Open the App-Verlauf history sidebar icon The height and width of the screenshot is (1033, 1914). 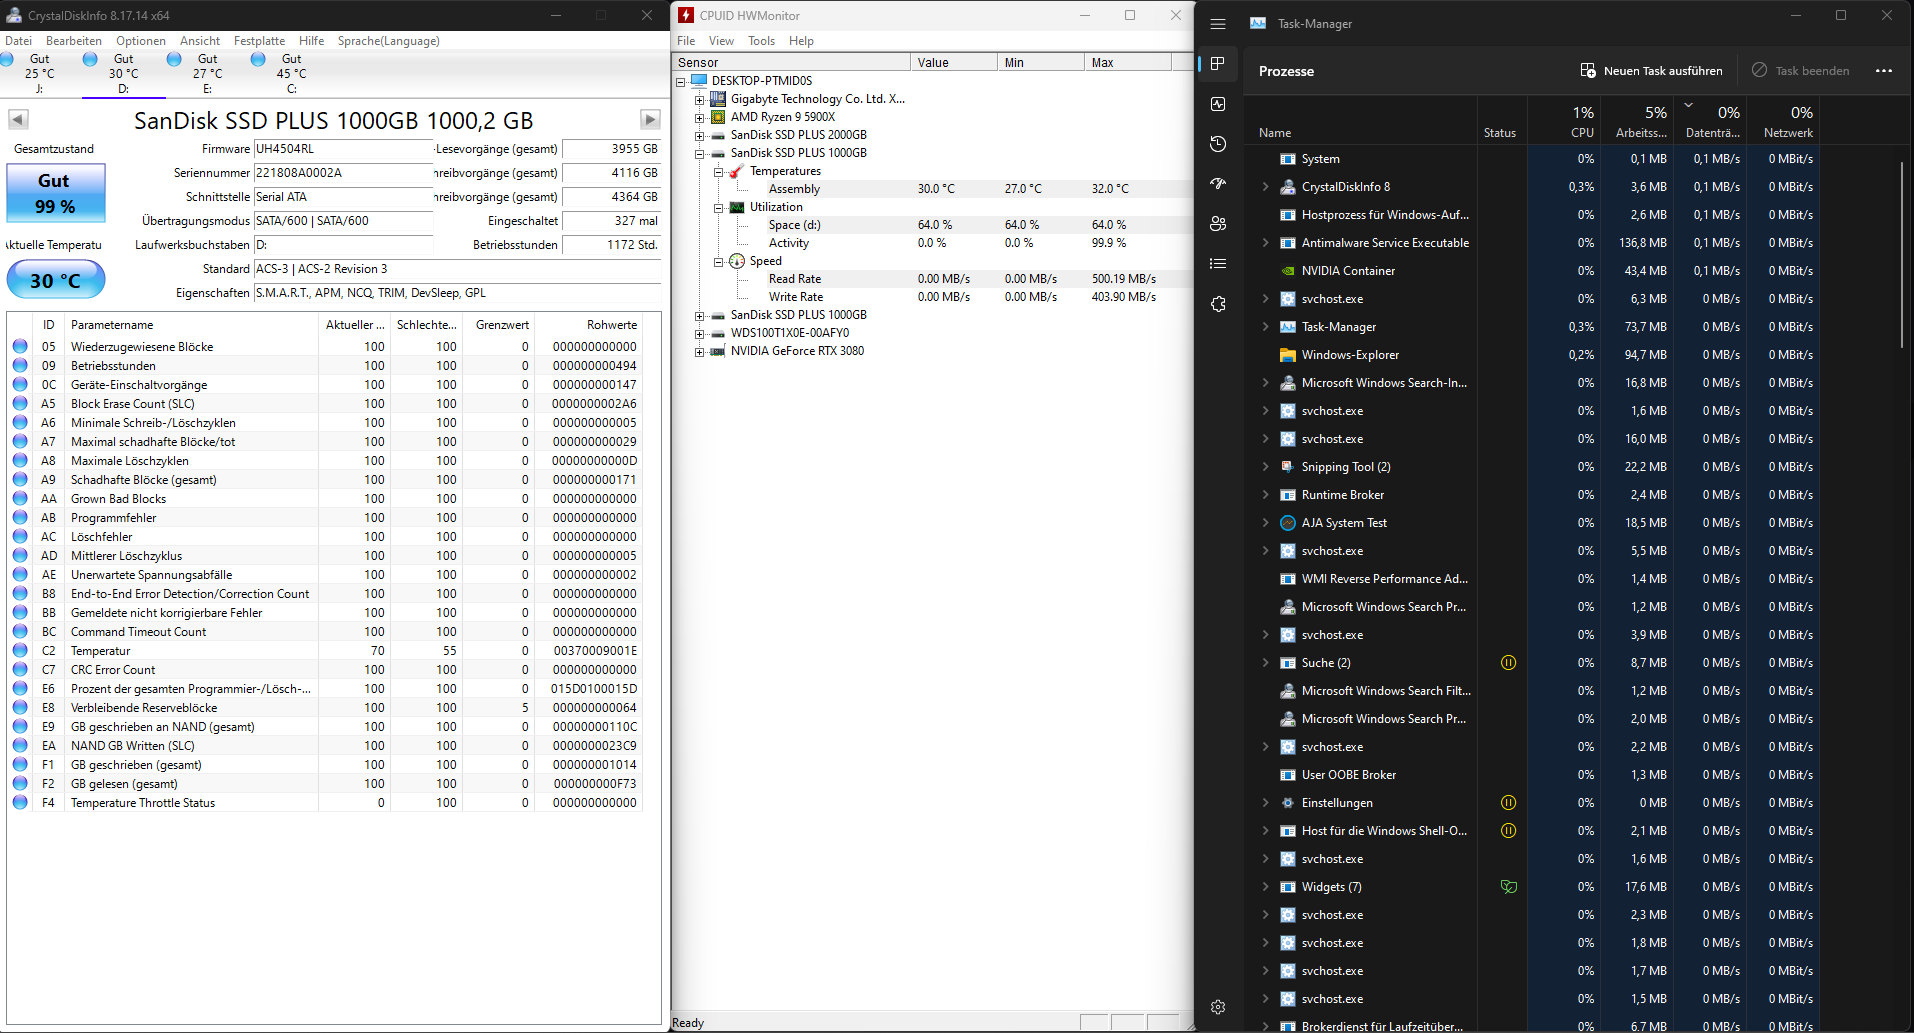pos(1218,144)
